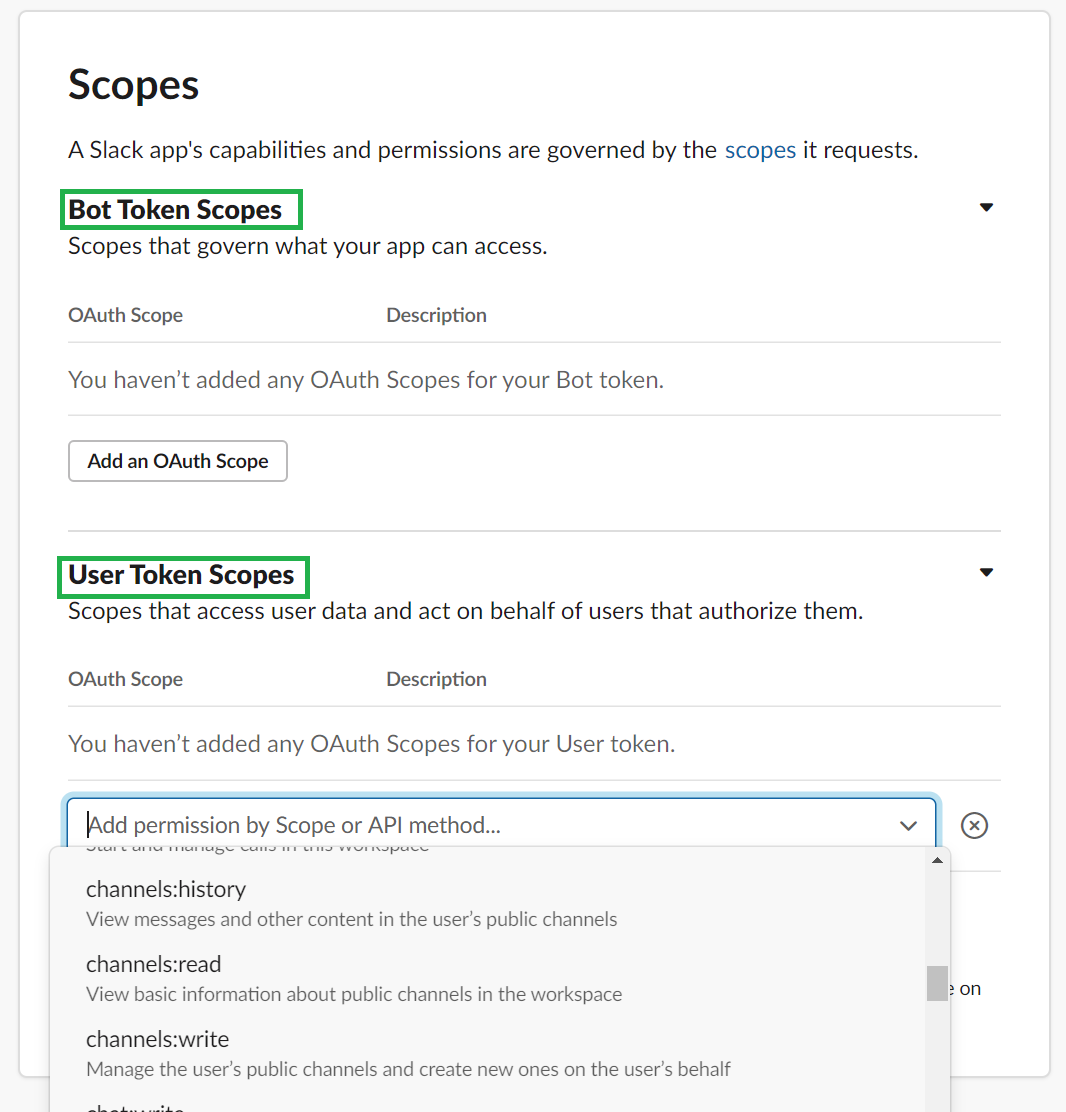
Task: Open the scopes documentation link
Action: pos(760,149)
